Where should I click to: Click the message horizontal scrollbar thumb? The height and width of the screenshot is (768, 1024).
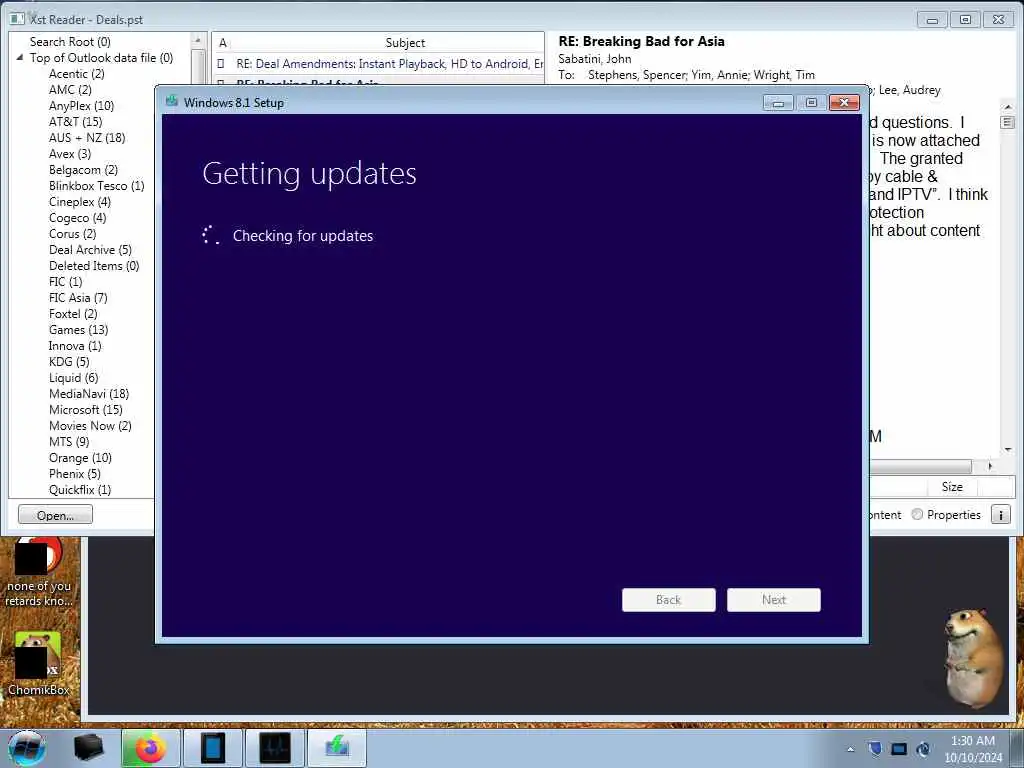coord(921,466)
